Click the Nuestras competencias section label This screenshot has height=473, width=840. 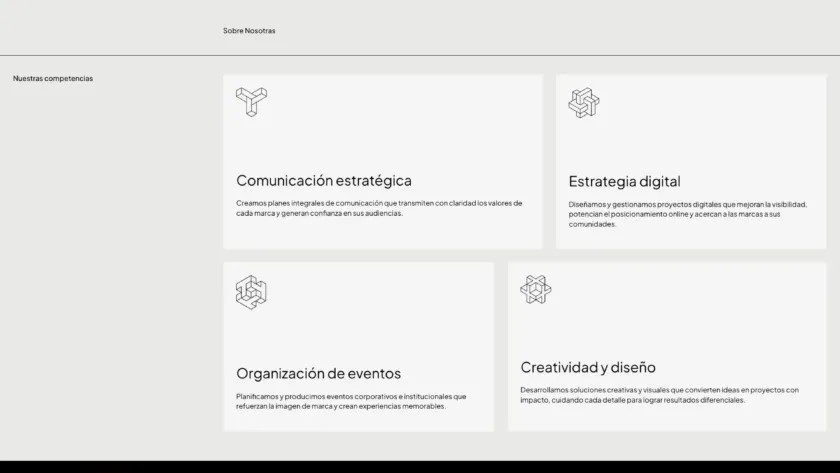pos(53,78)
